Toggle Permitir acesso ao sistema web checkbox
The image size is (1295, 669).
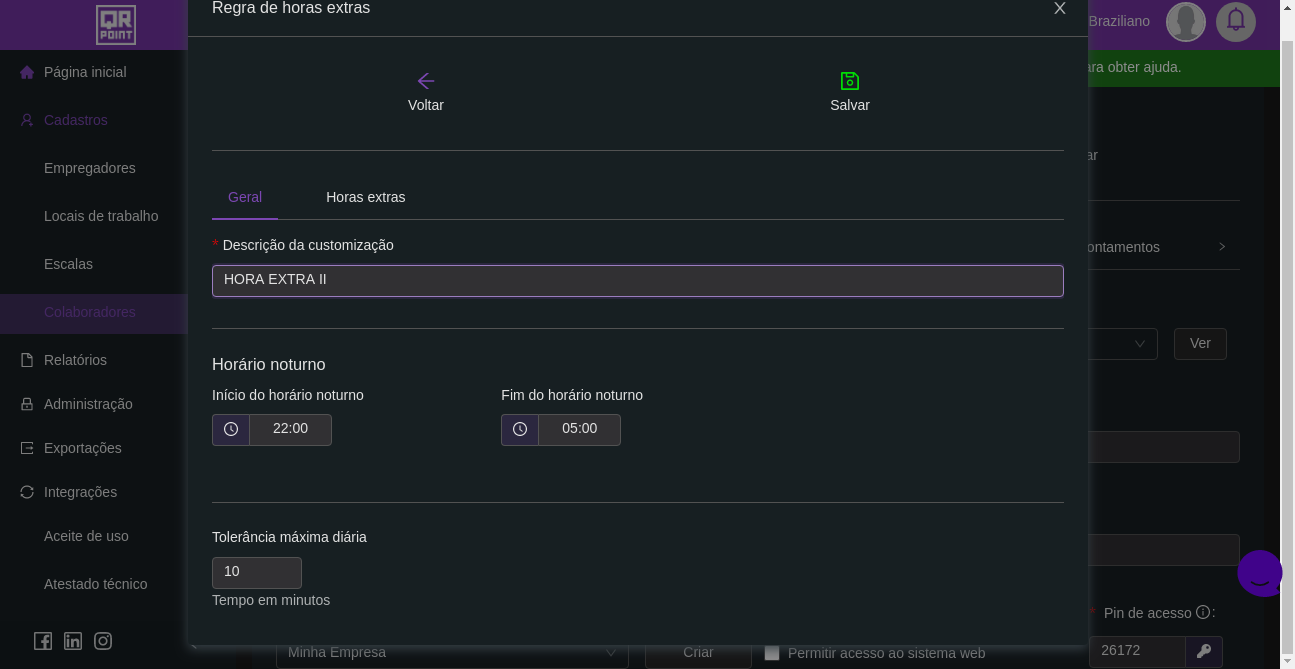[772, 653]
